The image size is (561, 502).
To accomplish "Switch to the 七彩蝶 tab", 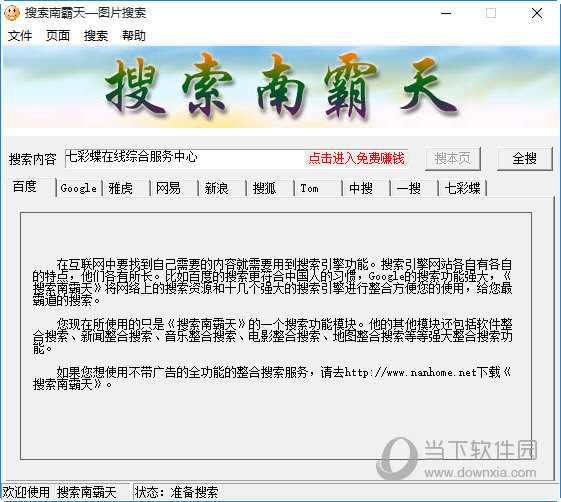I will pos(462,188).
